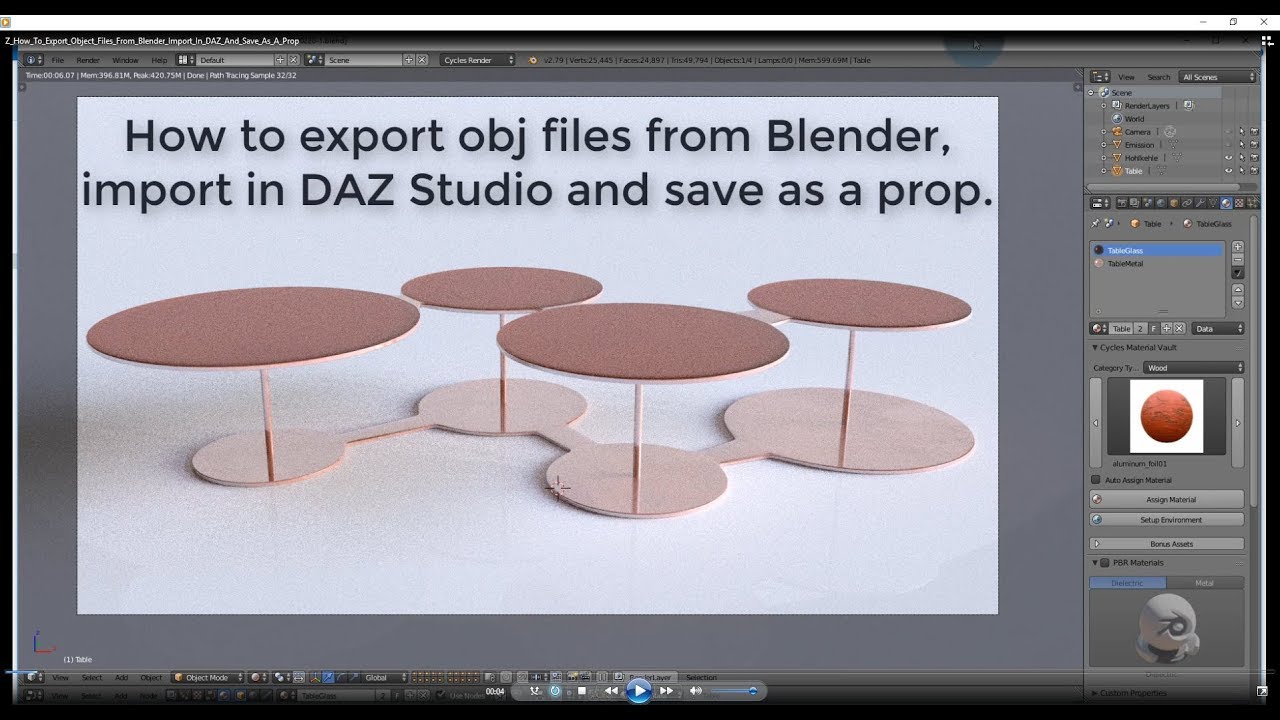Open the File menu in Blender

pyautogui.click(x=58, y=60)
